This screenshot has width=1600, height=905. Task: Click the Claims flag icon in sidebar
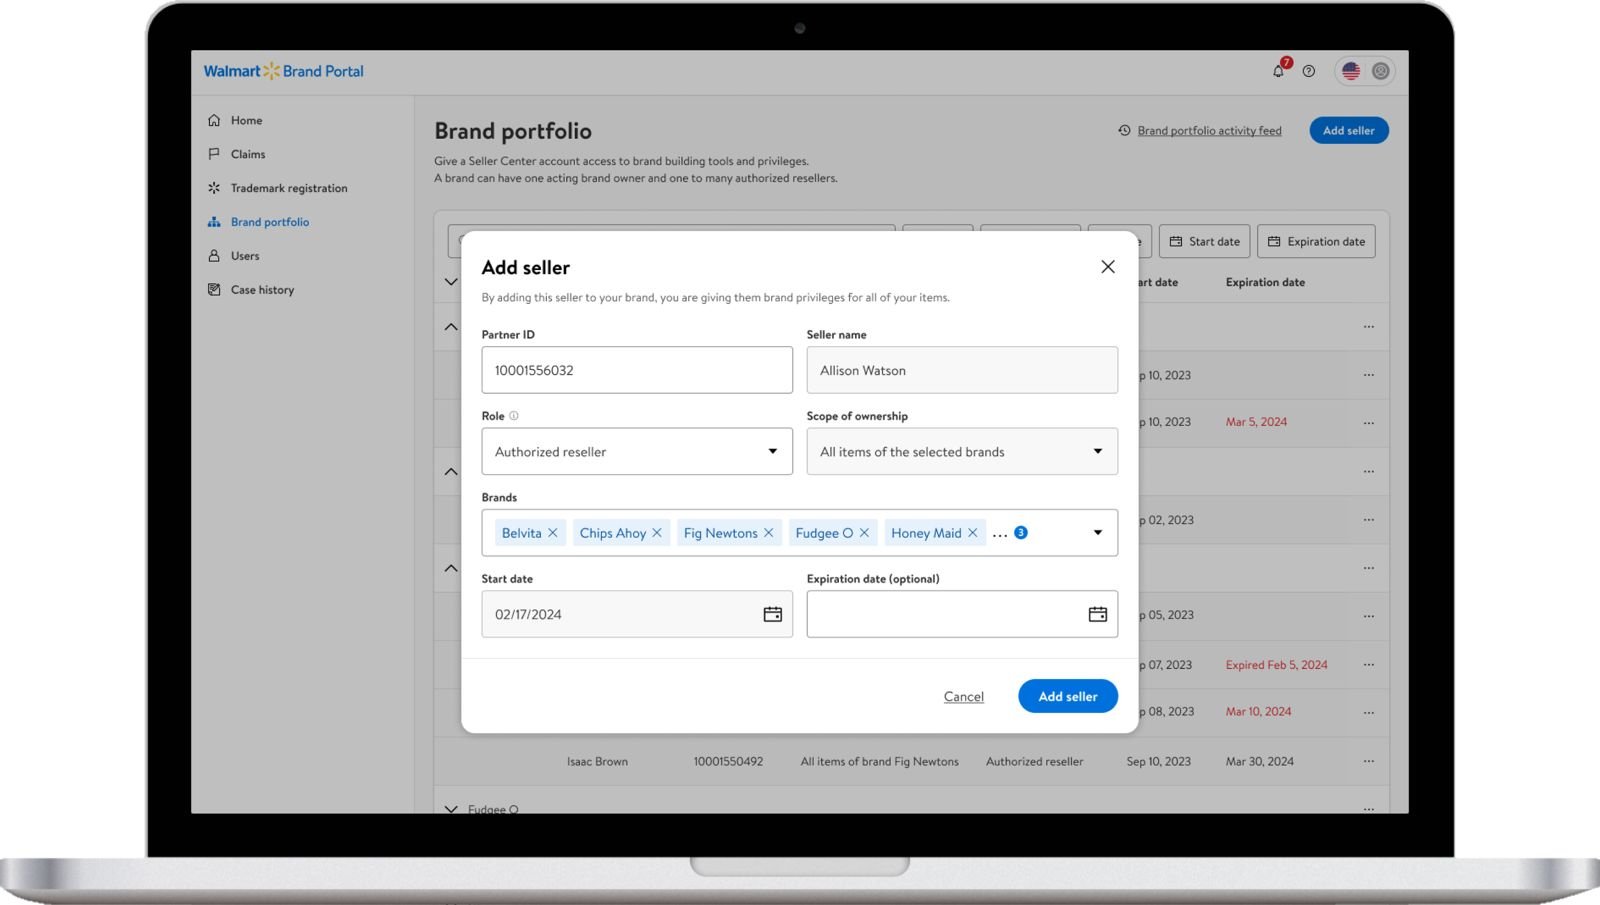coord(214,154)
